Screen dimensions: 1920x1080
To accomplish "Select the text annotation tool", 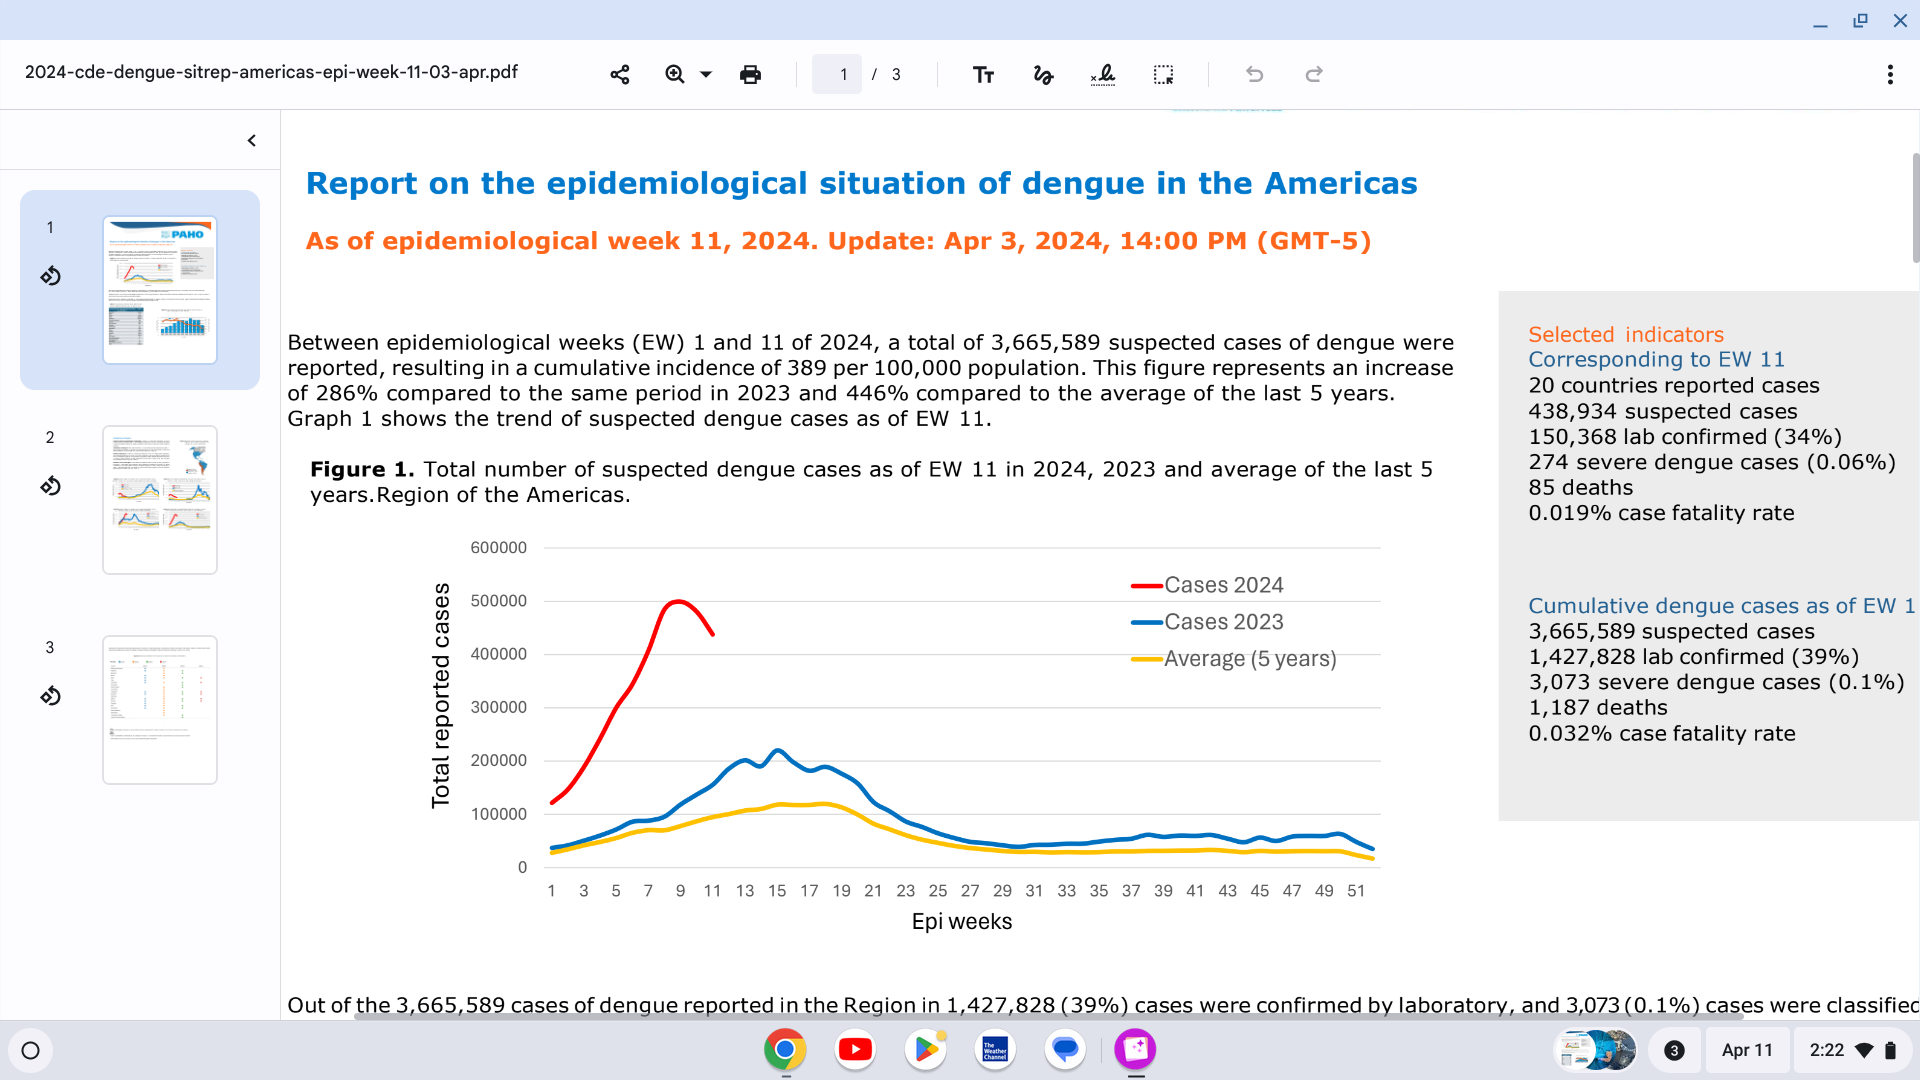I will click(983, 75).
